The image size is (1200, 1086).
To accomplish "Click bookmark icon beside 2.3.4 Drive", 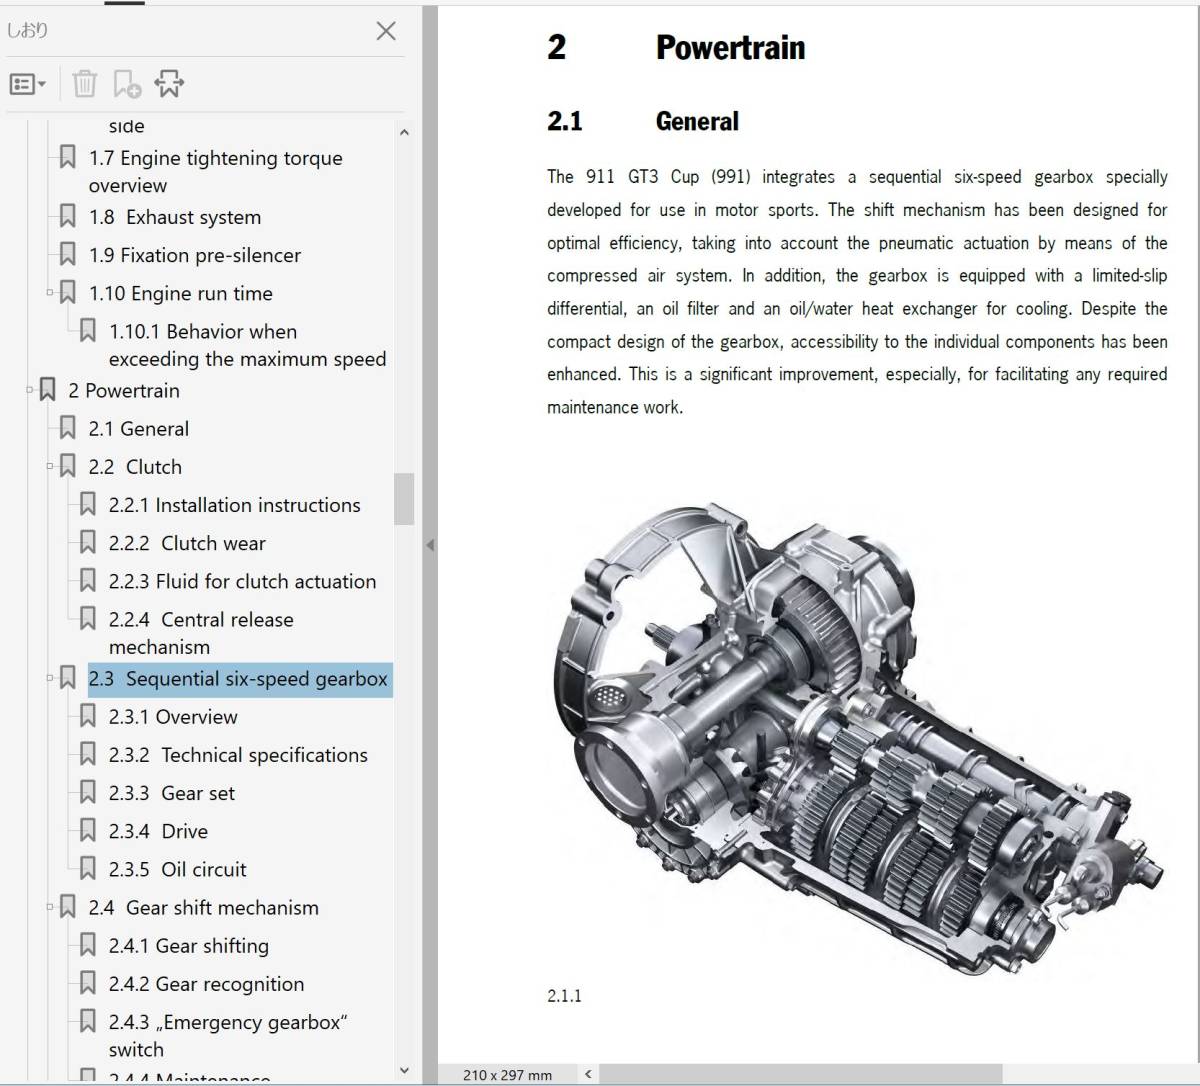I will (87, 831).
